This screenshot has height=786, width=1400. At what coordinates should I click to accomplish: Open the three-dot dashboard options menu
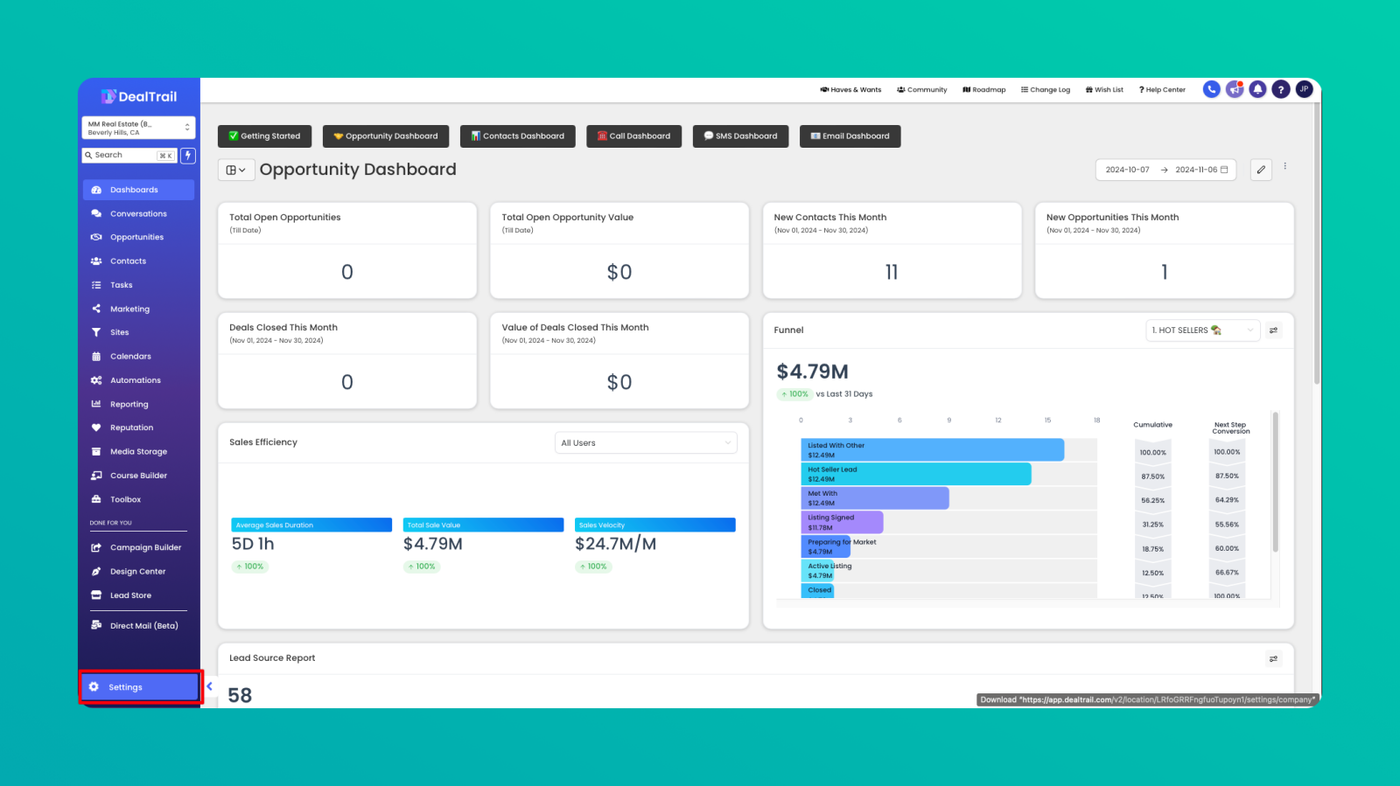tap(1285, 168)
